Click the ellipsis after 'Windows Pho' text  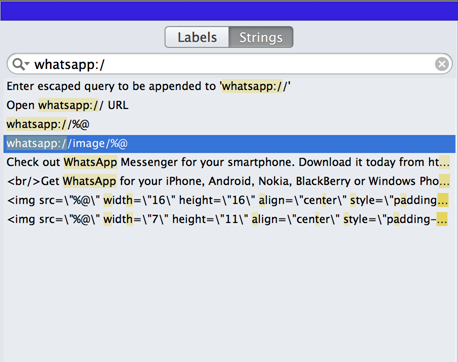point(444,181)
